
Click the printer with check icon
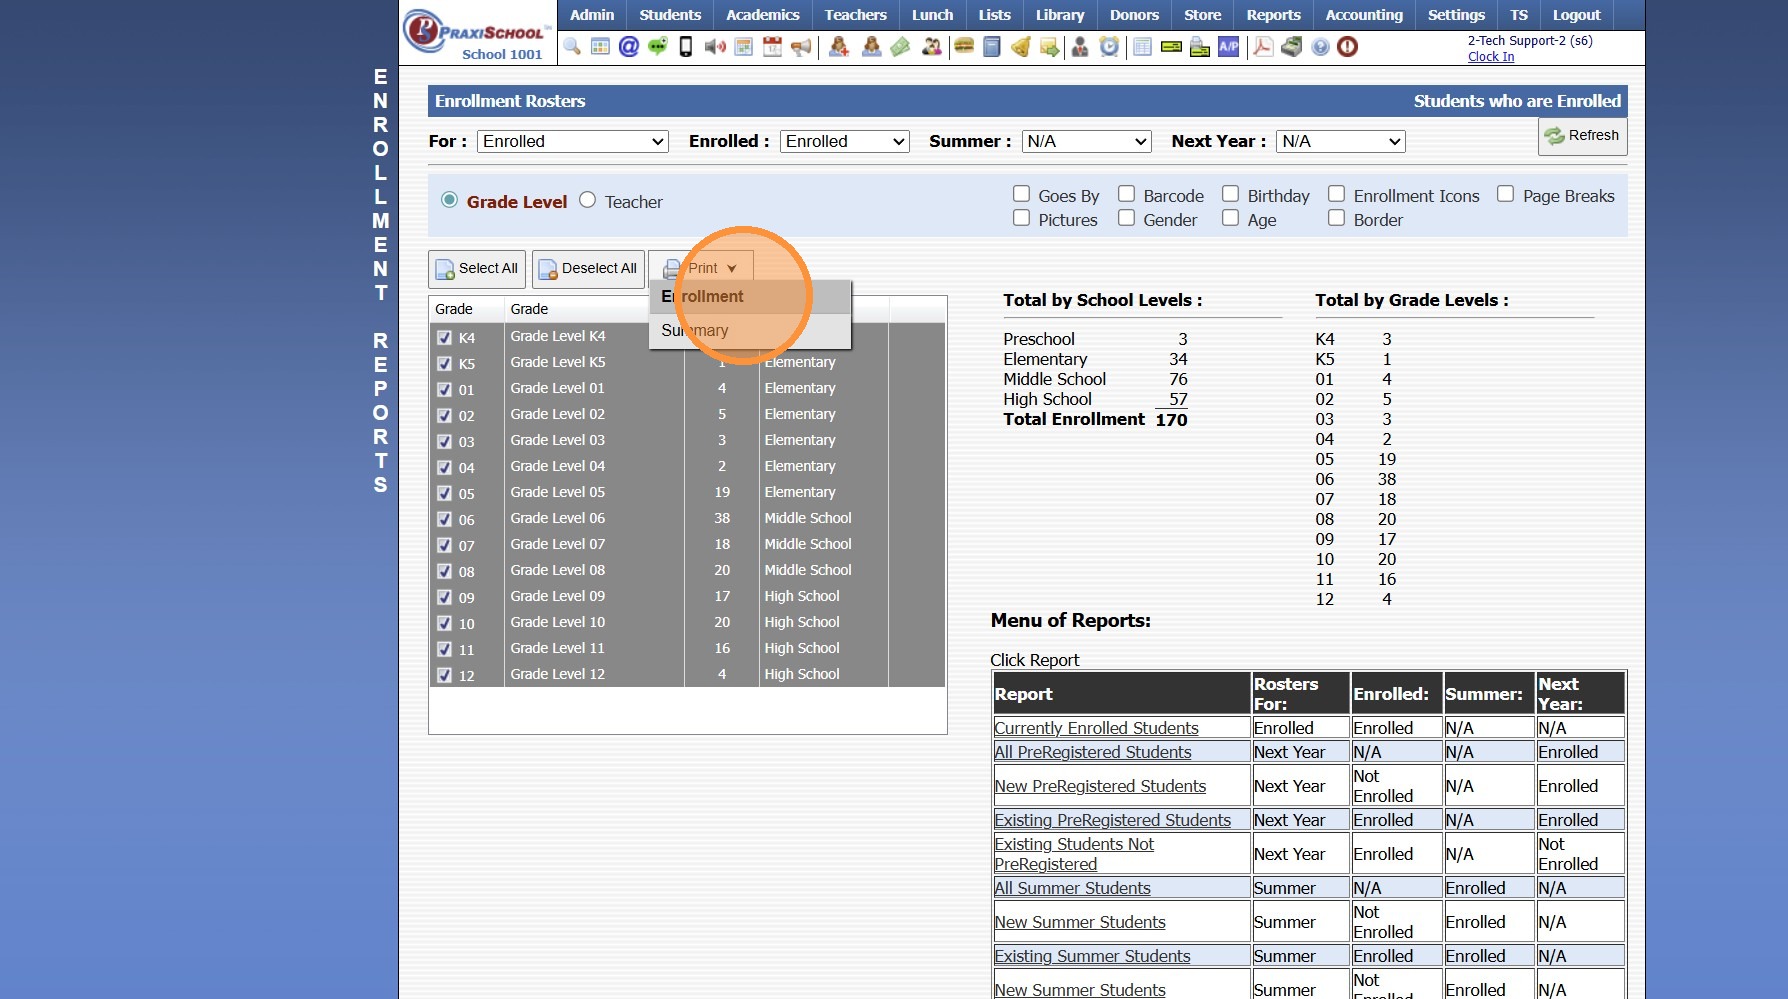[x=1200, y=47]
